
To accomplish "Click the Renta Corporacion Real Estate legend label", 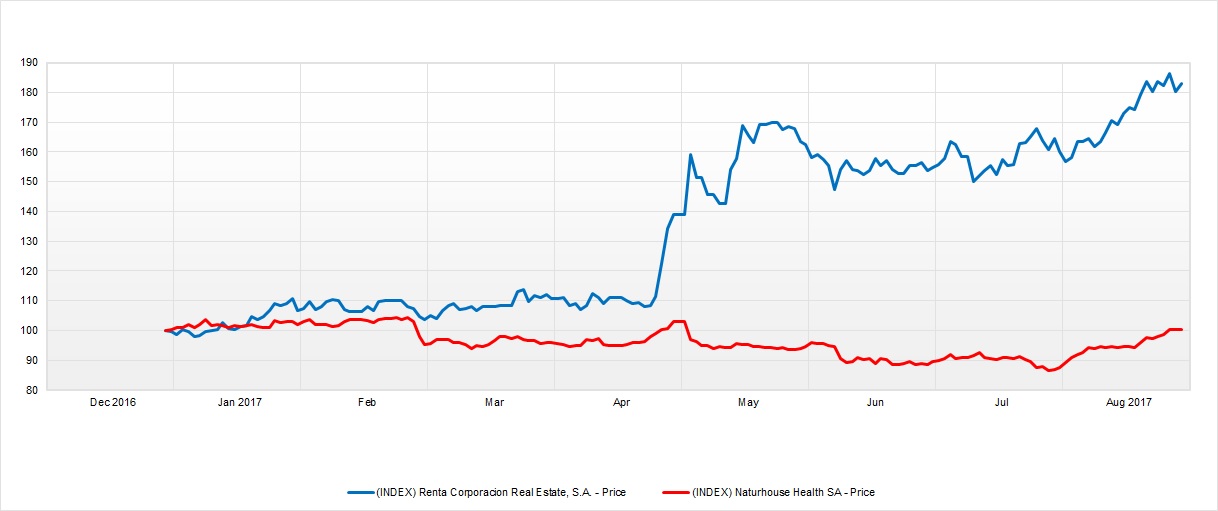I will (500, 492).
